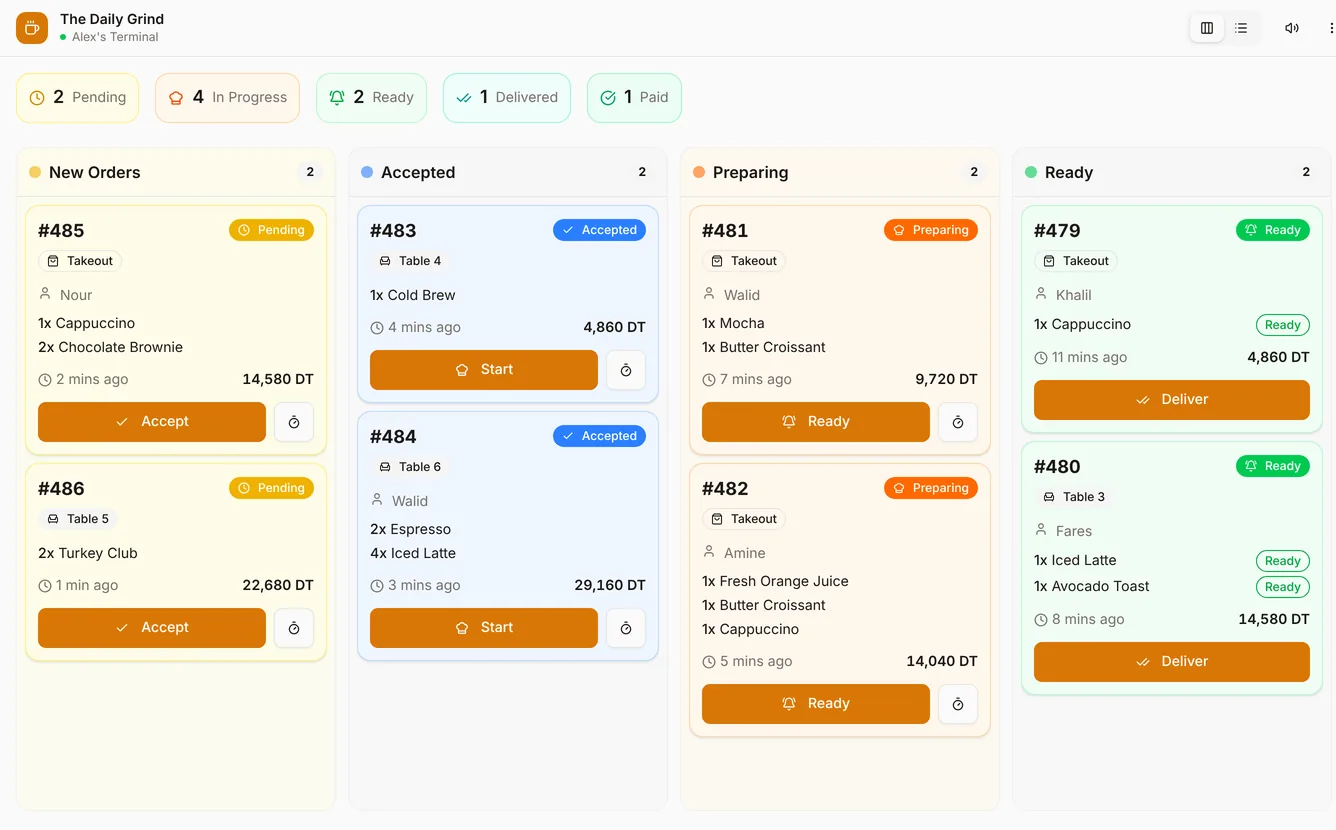Image resolution: width=1336 pixels, height=830 pixels.
Task: Click the timer icon on order #483
Action: click(x=626, y=370)
